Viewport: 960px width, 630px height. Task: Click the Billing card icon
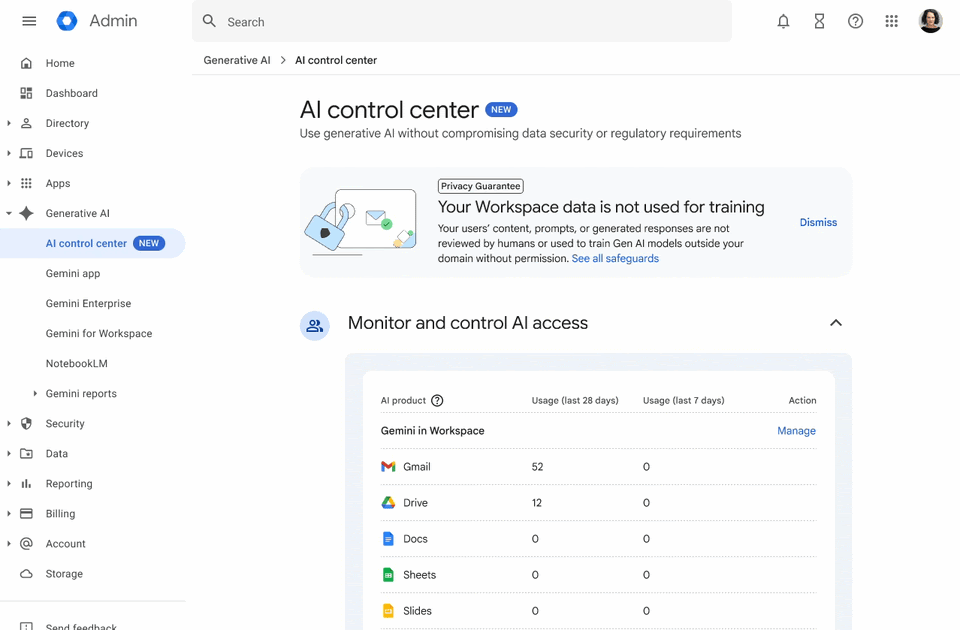(26, 513)
